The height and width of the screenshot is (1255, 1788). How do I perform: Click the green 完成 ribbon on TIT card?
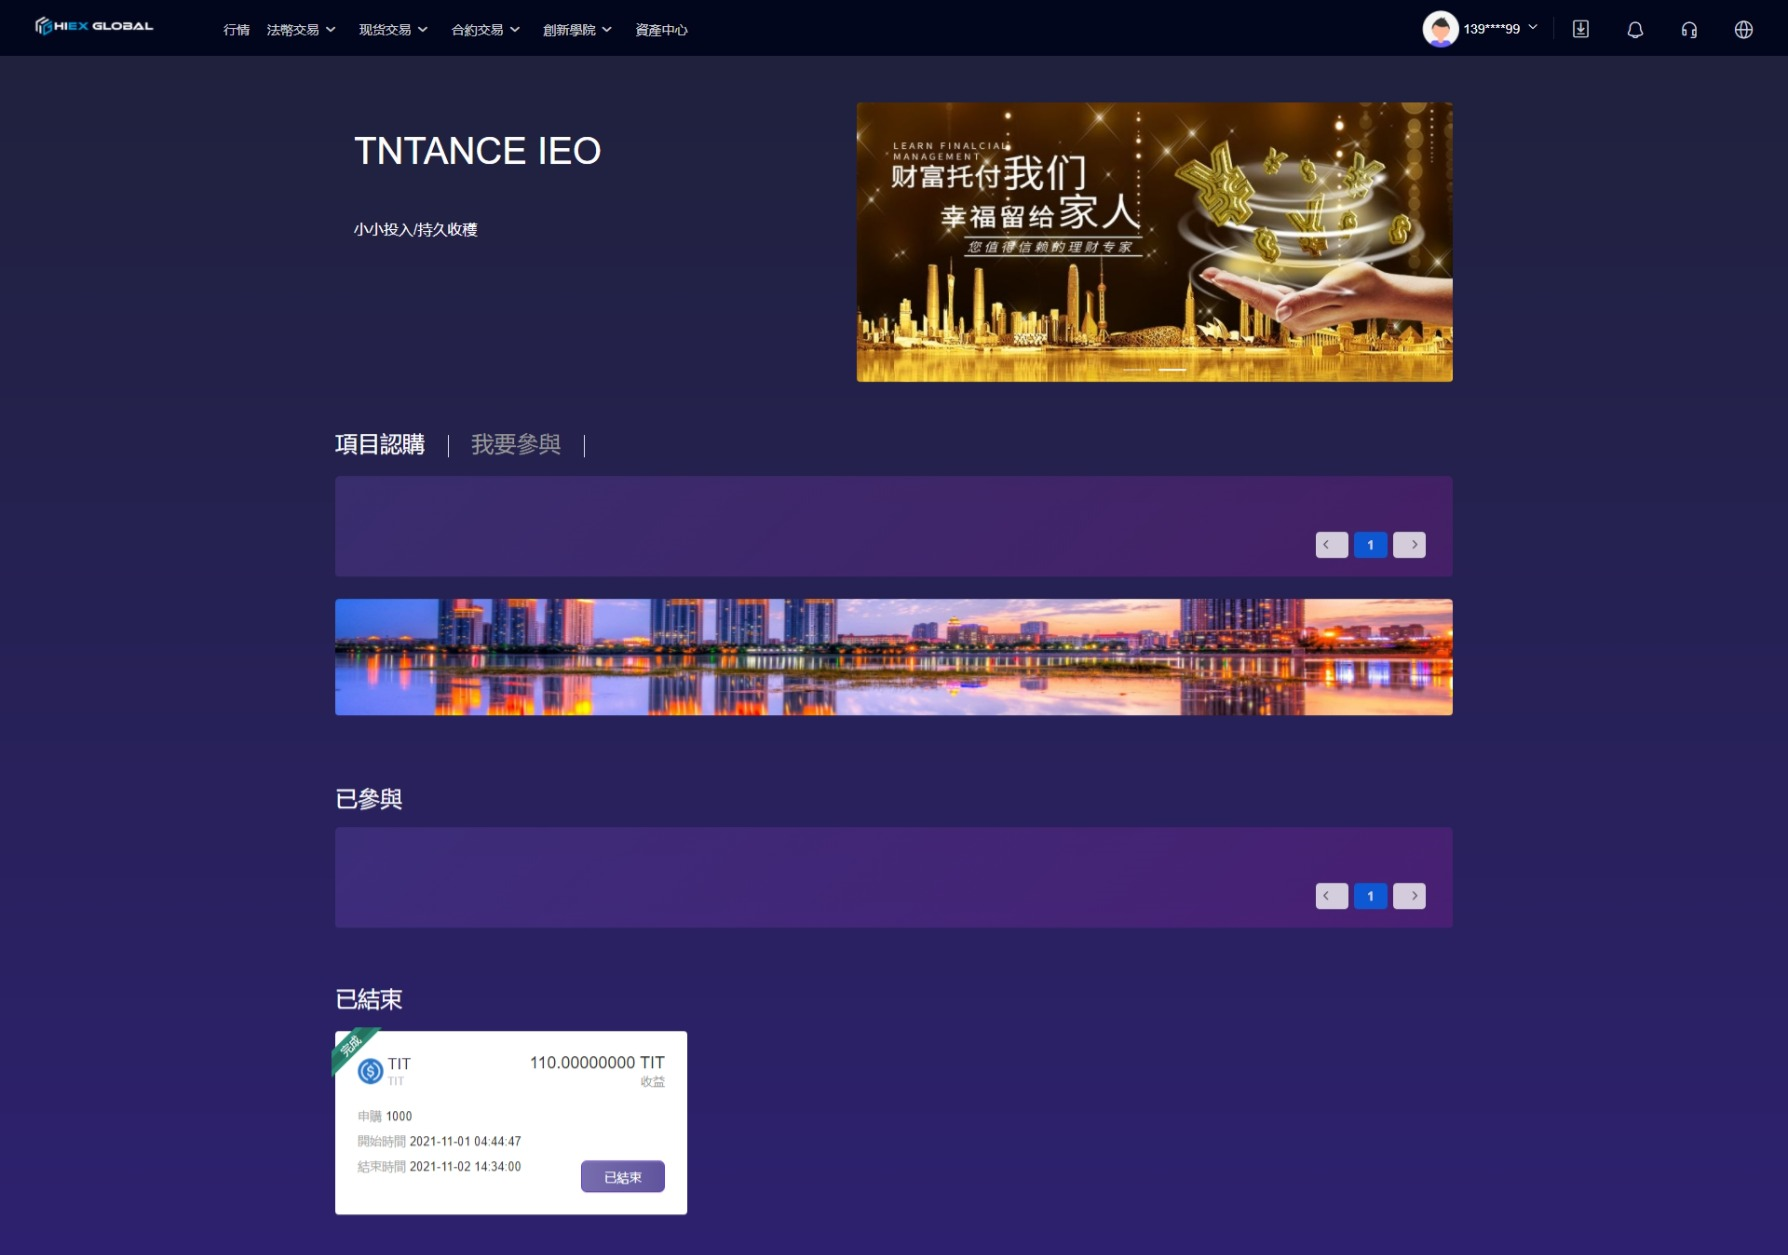click(353, 1047)
